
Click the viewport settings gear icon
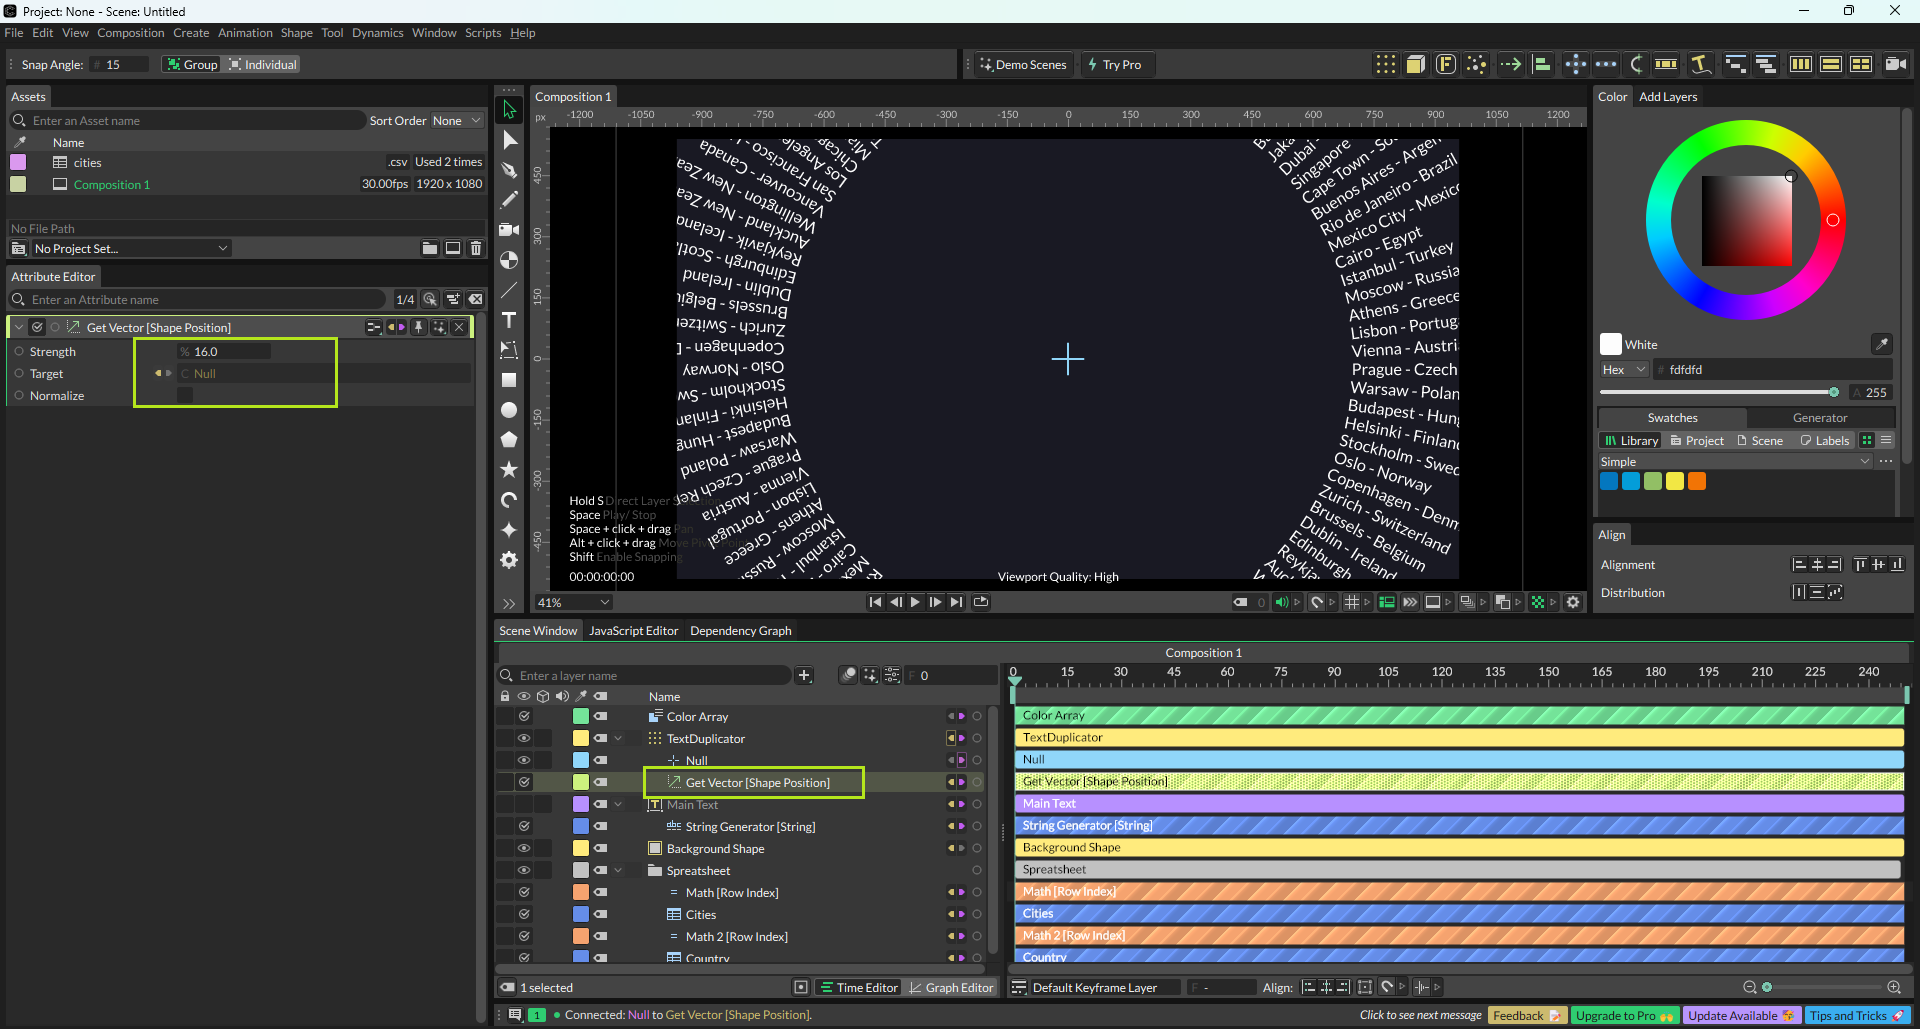pos(1573,602)
